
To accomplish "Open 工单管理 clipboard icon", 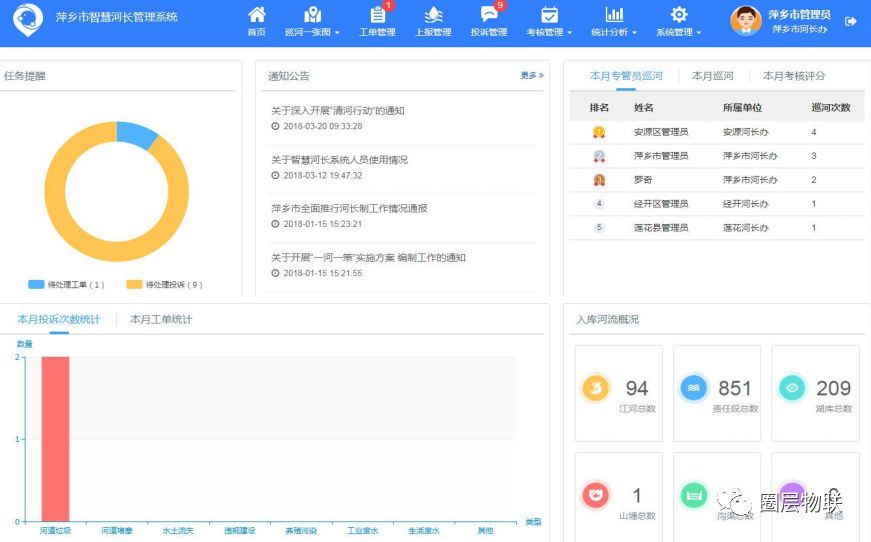I will [x=377, y=15].
